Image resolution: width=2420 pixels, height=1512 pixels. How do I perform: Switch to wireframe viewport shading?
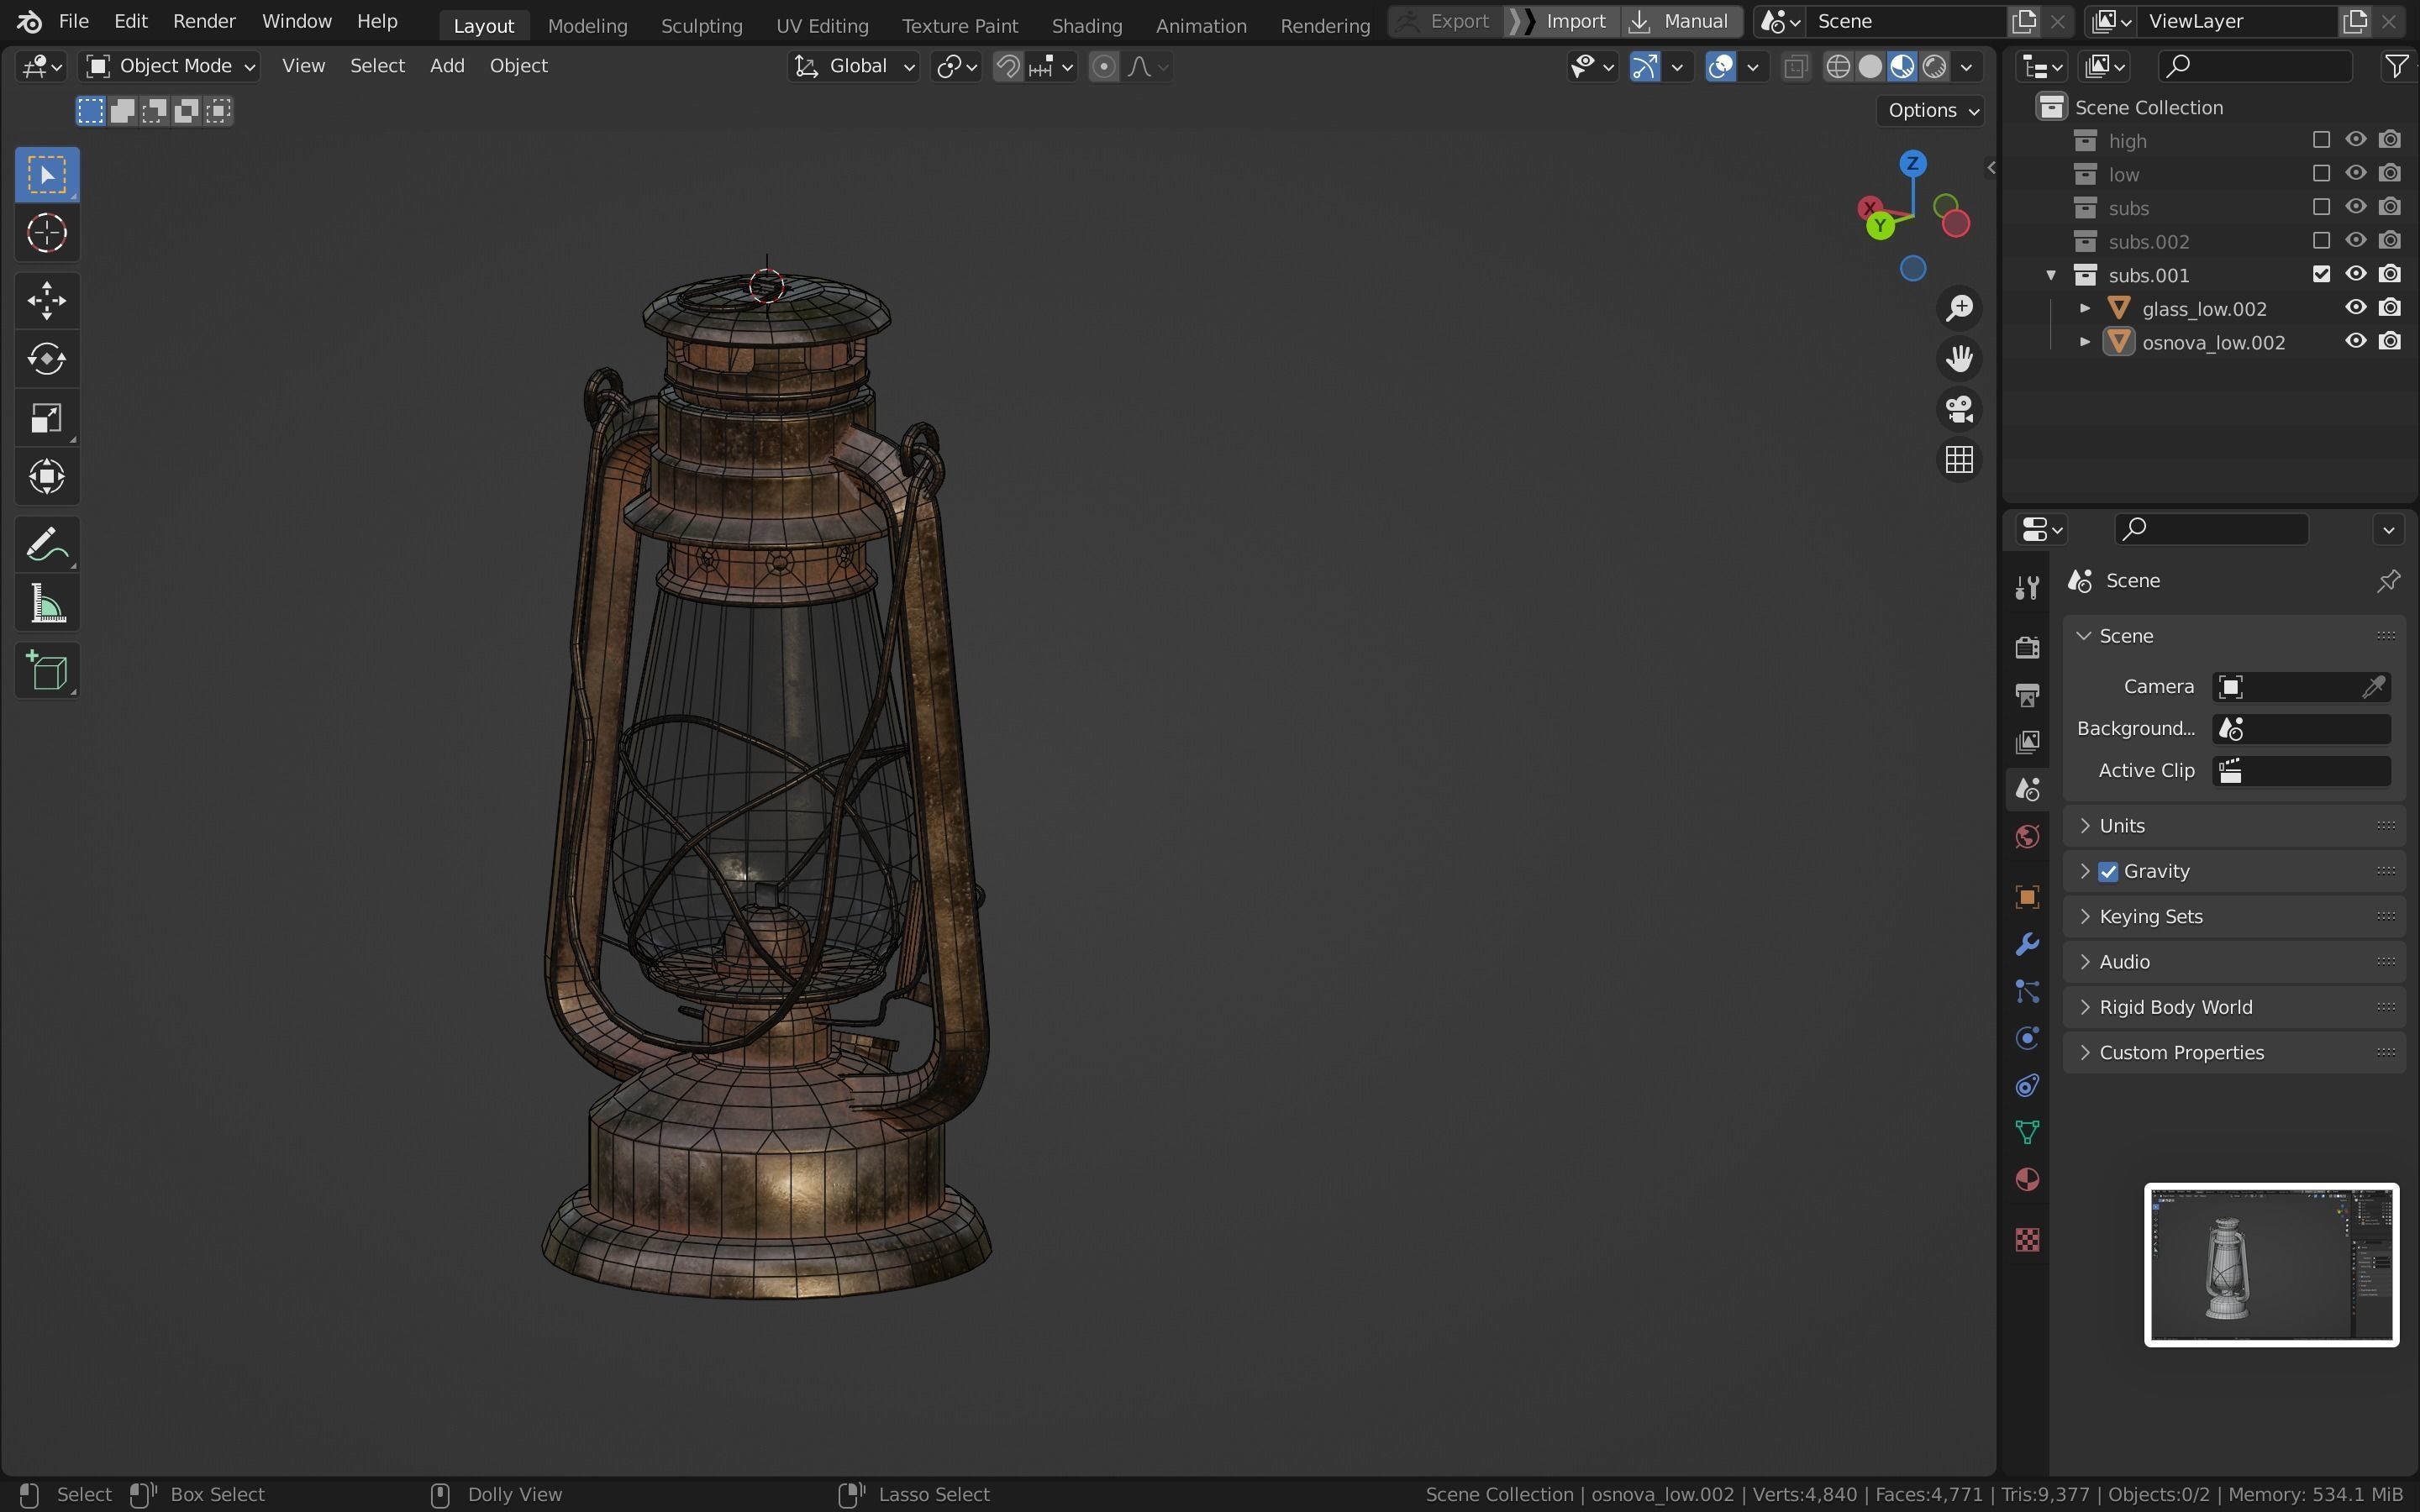click(1837, 66)
